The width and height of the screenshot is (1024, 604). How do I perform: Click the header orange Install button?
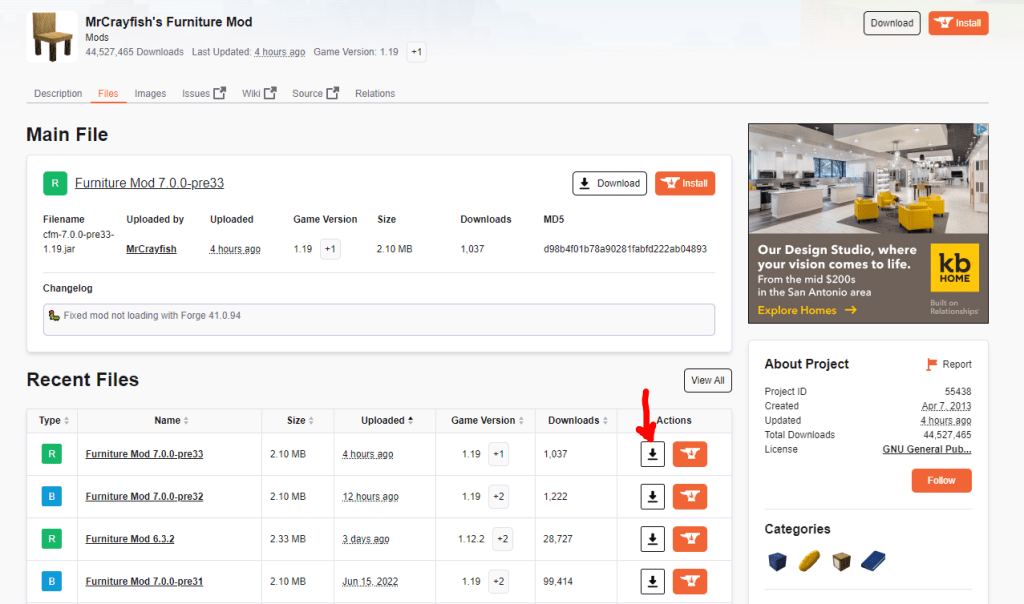[x=958, y=23]
